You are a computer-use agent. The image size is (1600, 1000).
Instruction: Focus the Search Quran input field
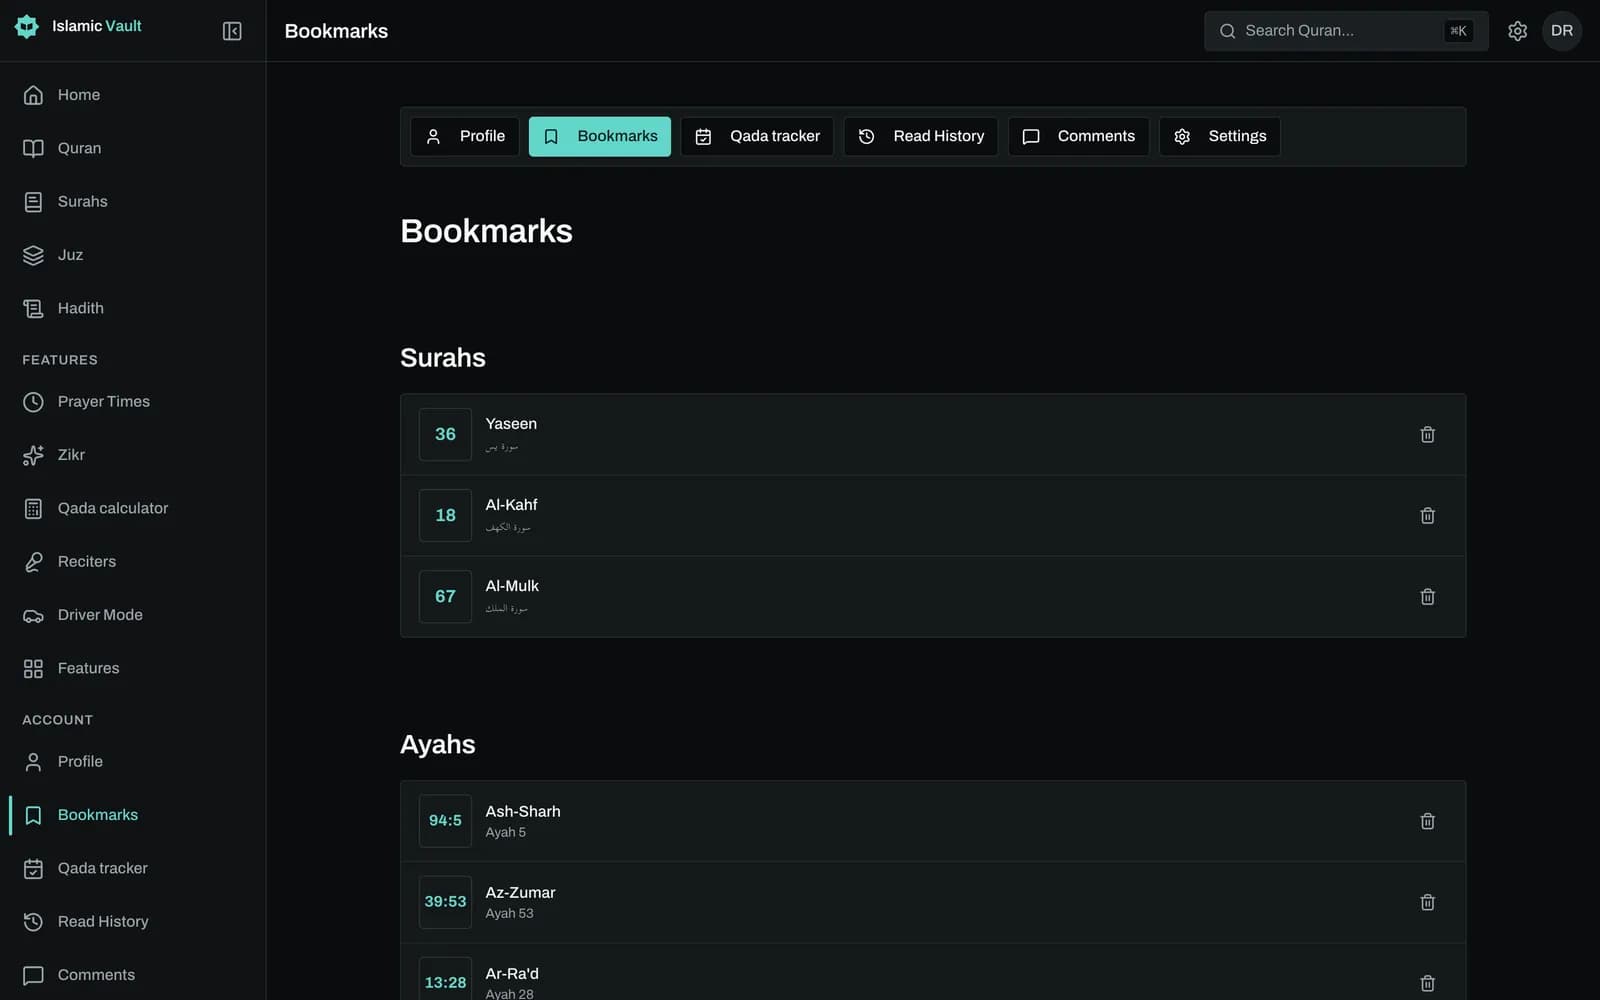coord(1346,31)
